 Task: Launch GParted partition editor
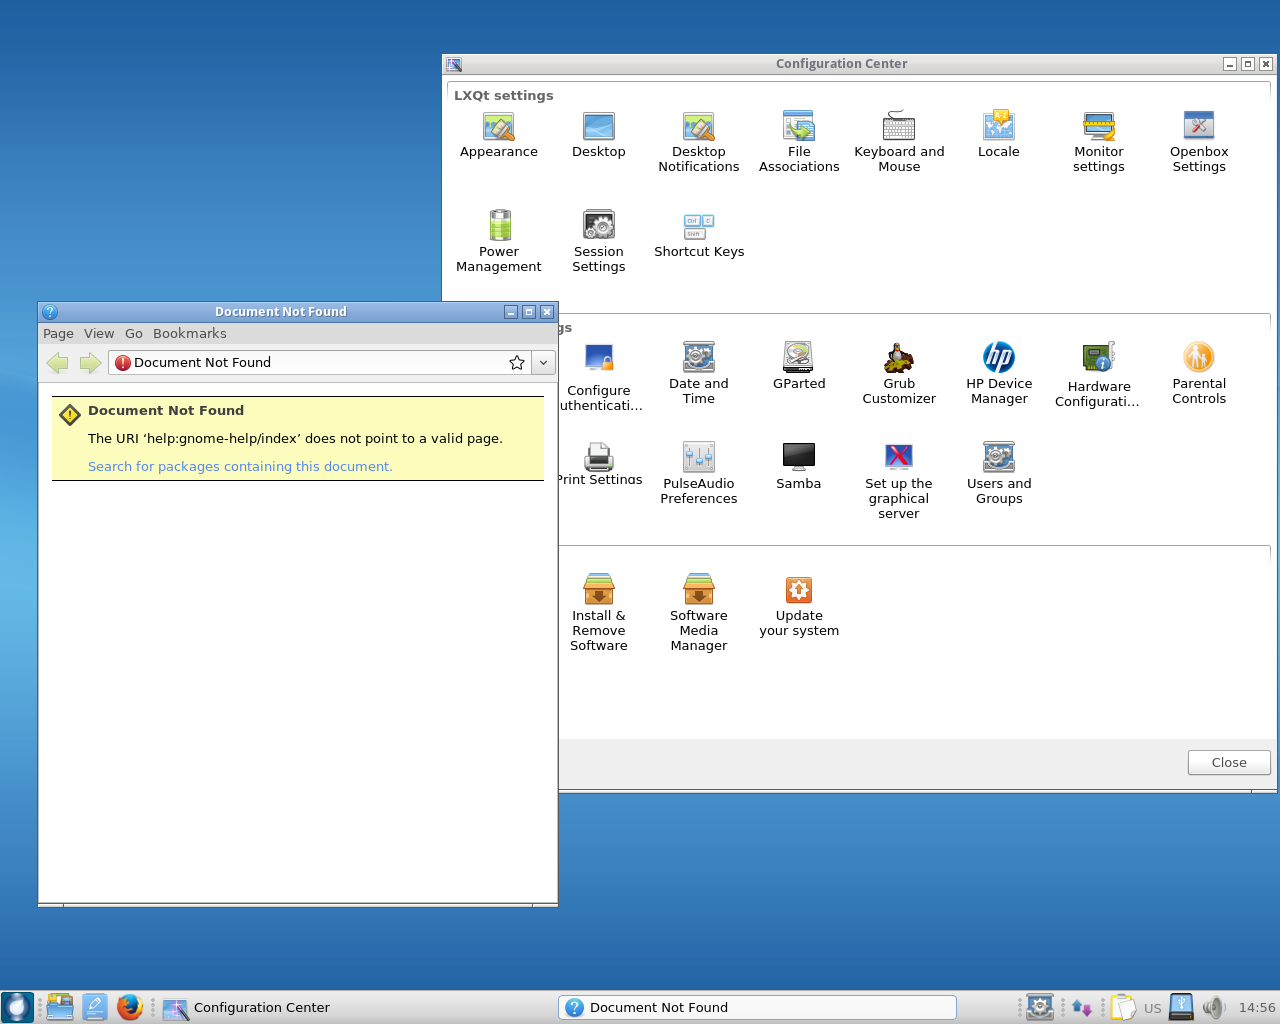(x=799, y=366)
